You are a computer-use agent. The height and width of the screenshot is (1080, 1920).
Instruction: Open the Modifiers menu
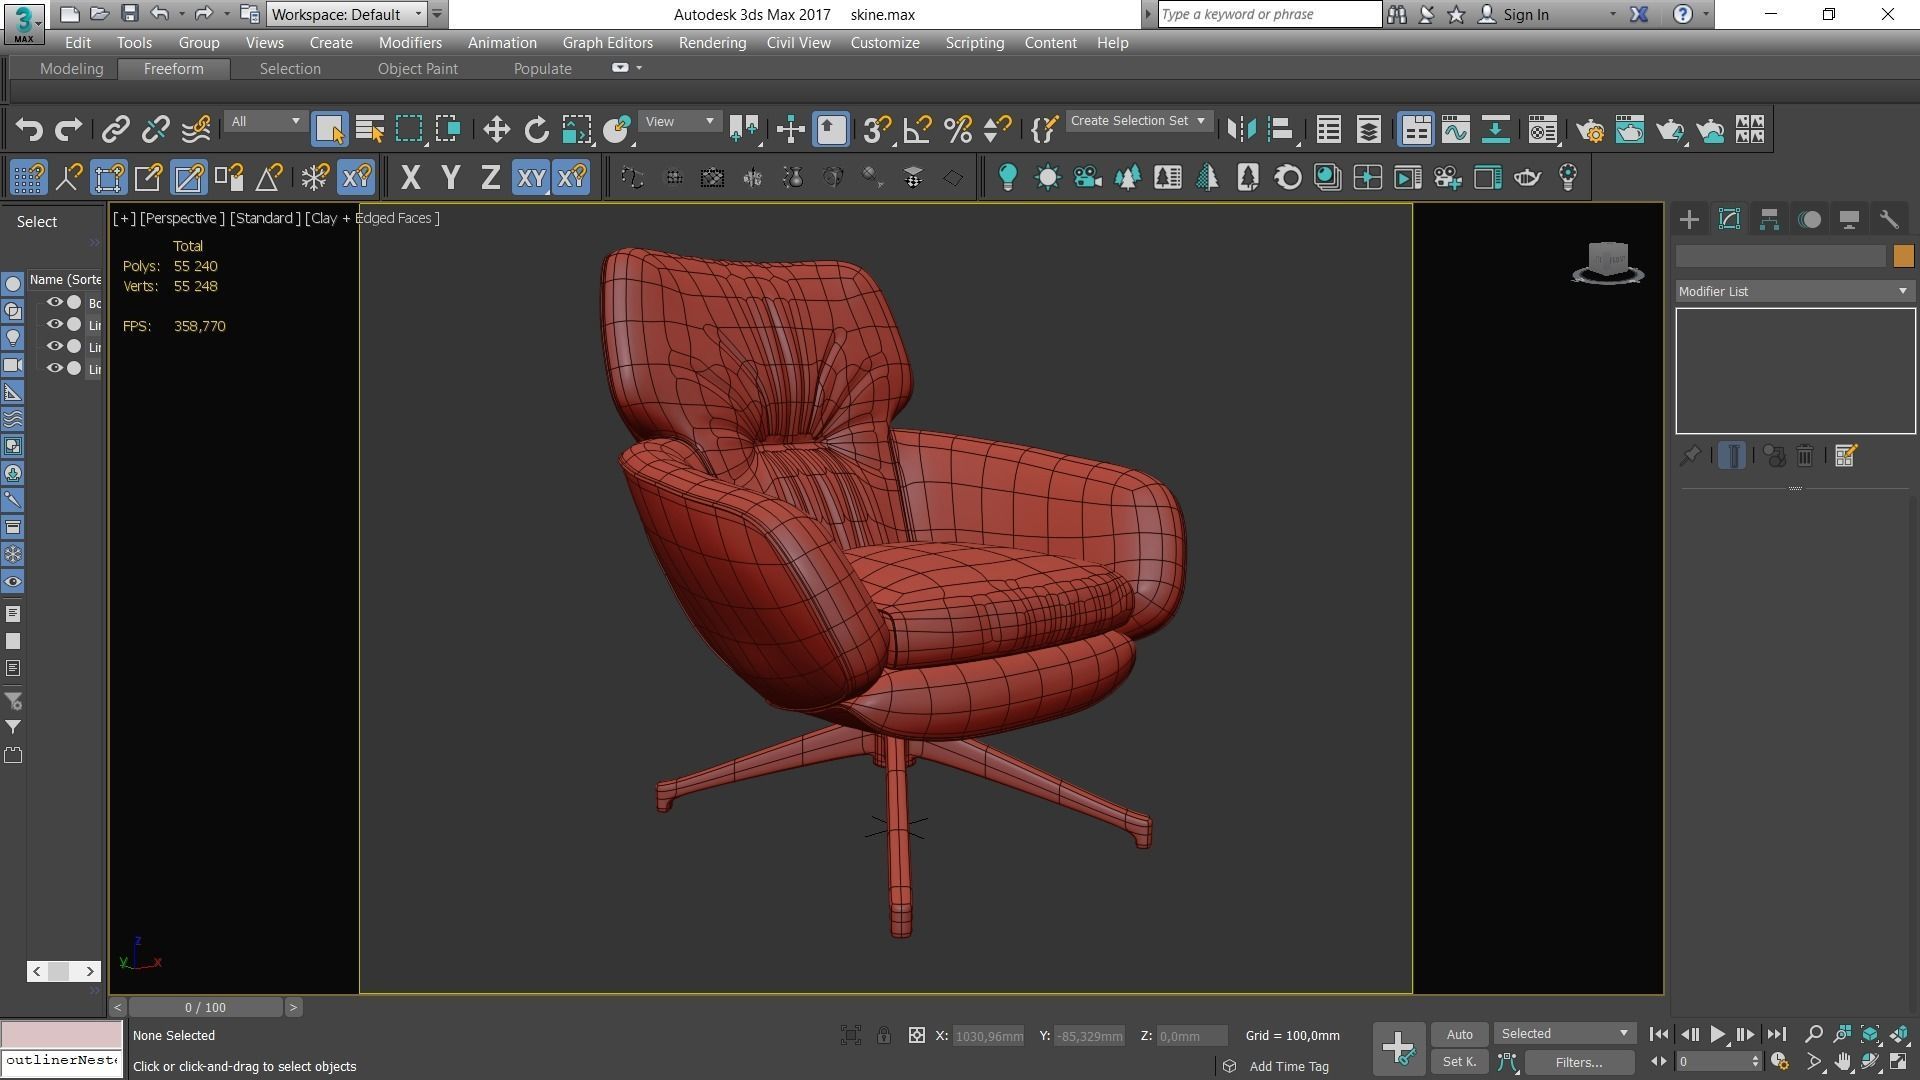pos(410,43)
